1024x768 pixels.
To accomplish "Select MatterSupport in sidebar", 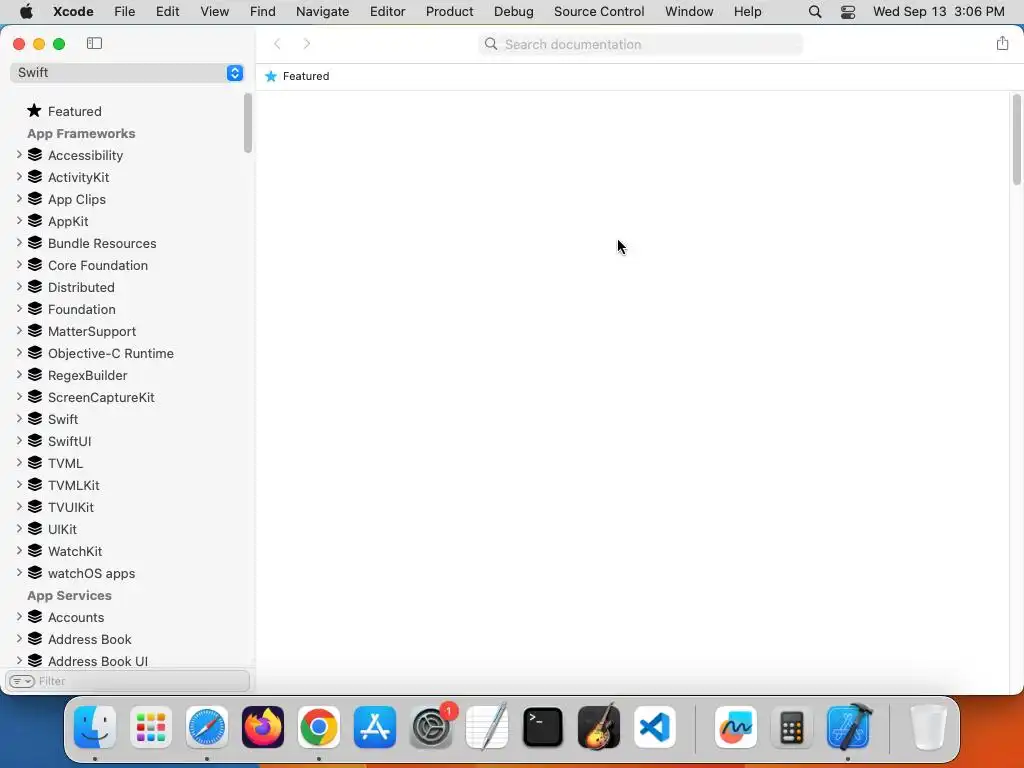I will [x=92, y=331].
